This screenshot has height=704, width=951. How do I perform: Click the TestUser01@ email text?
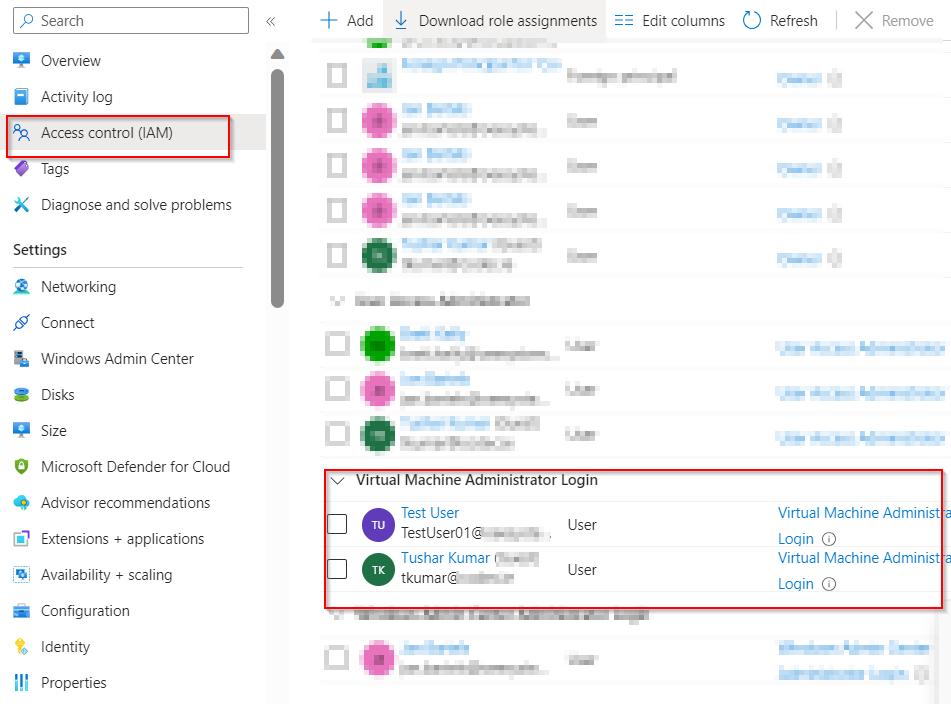(x=442, y=533)
